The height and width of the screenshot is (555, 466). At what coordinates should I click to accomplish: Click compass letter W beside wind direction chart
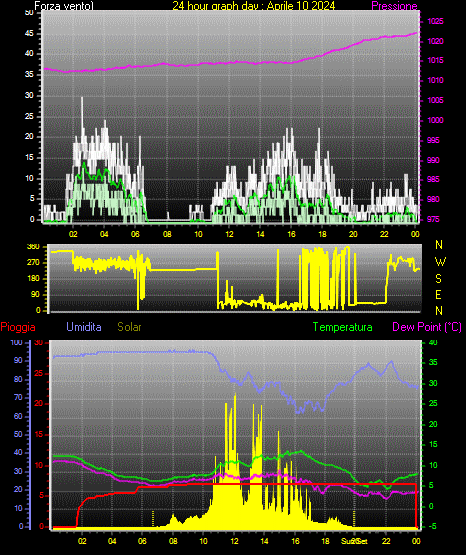coord(440,262)
